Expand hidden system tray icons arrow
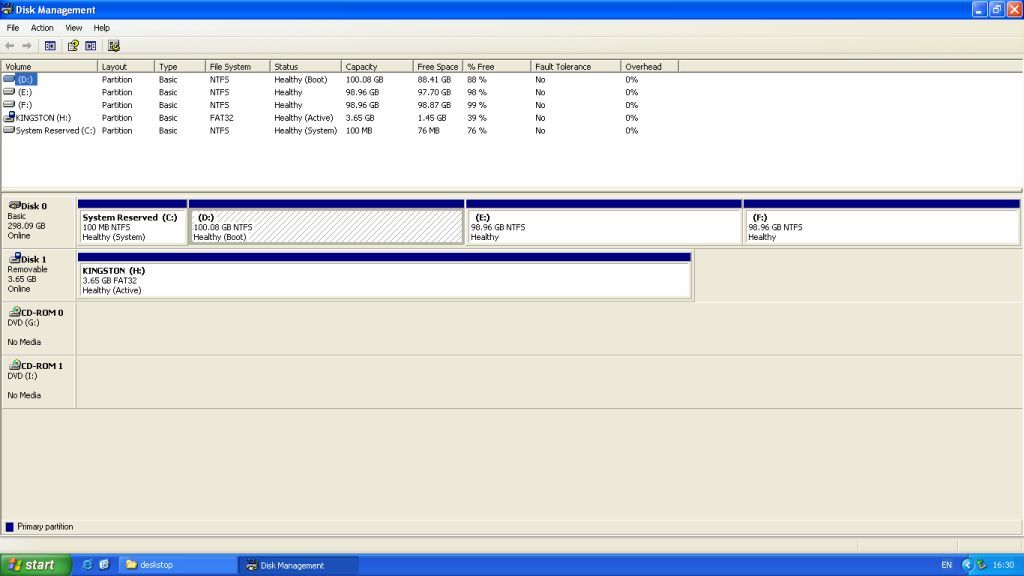Viewport: 1024px width, 576px height. [x=967, y=565]
